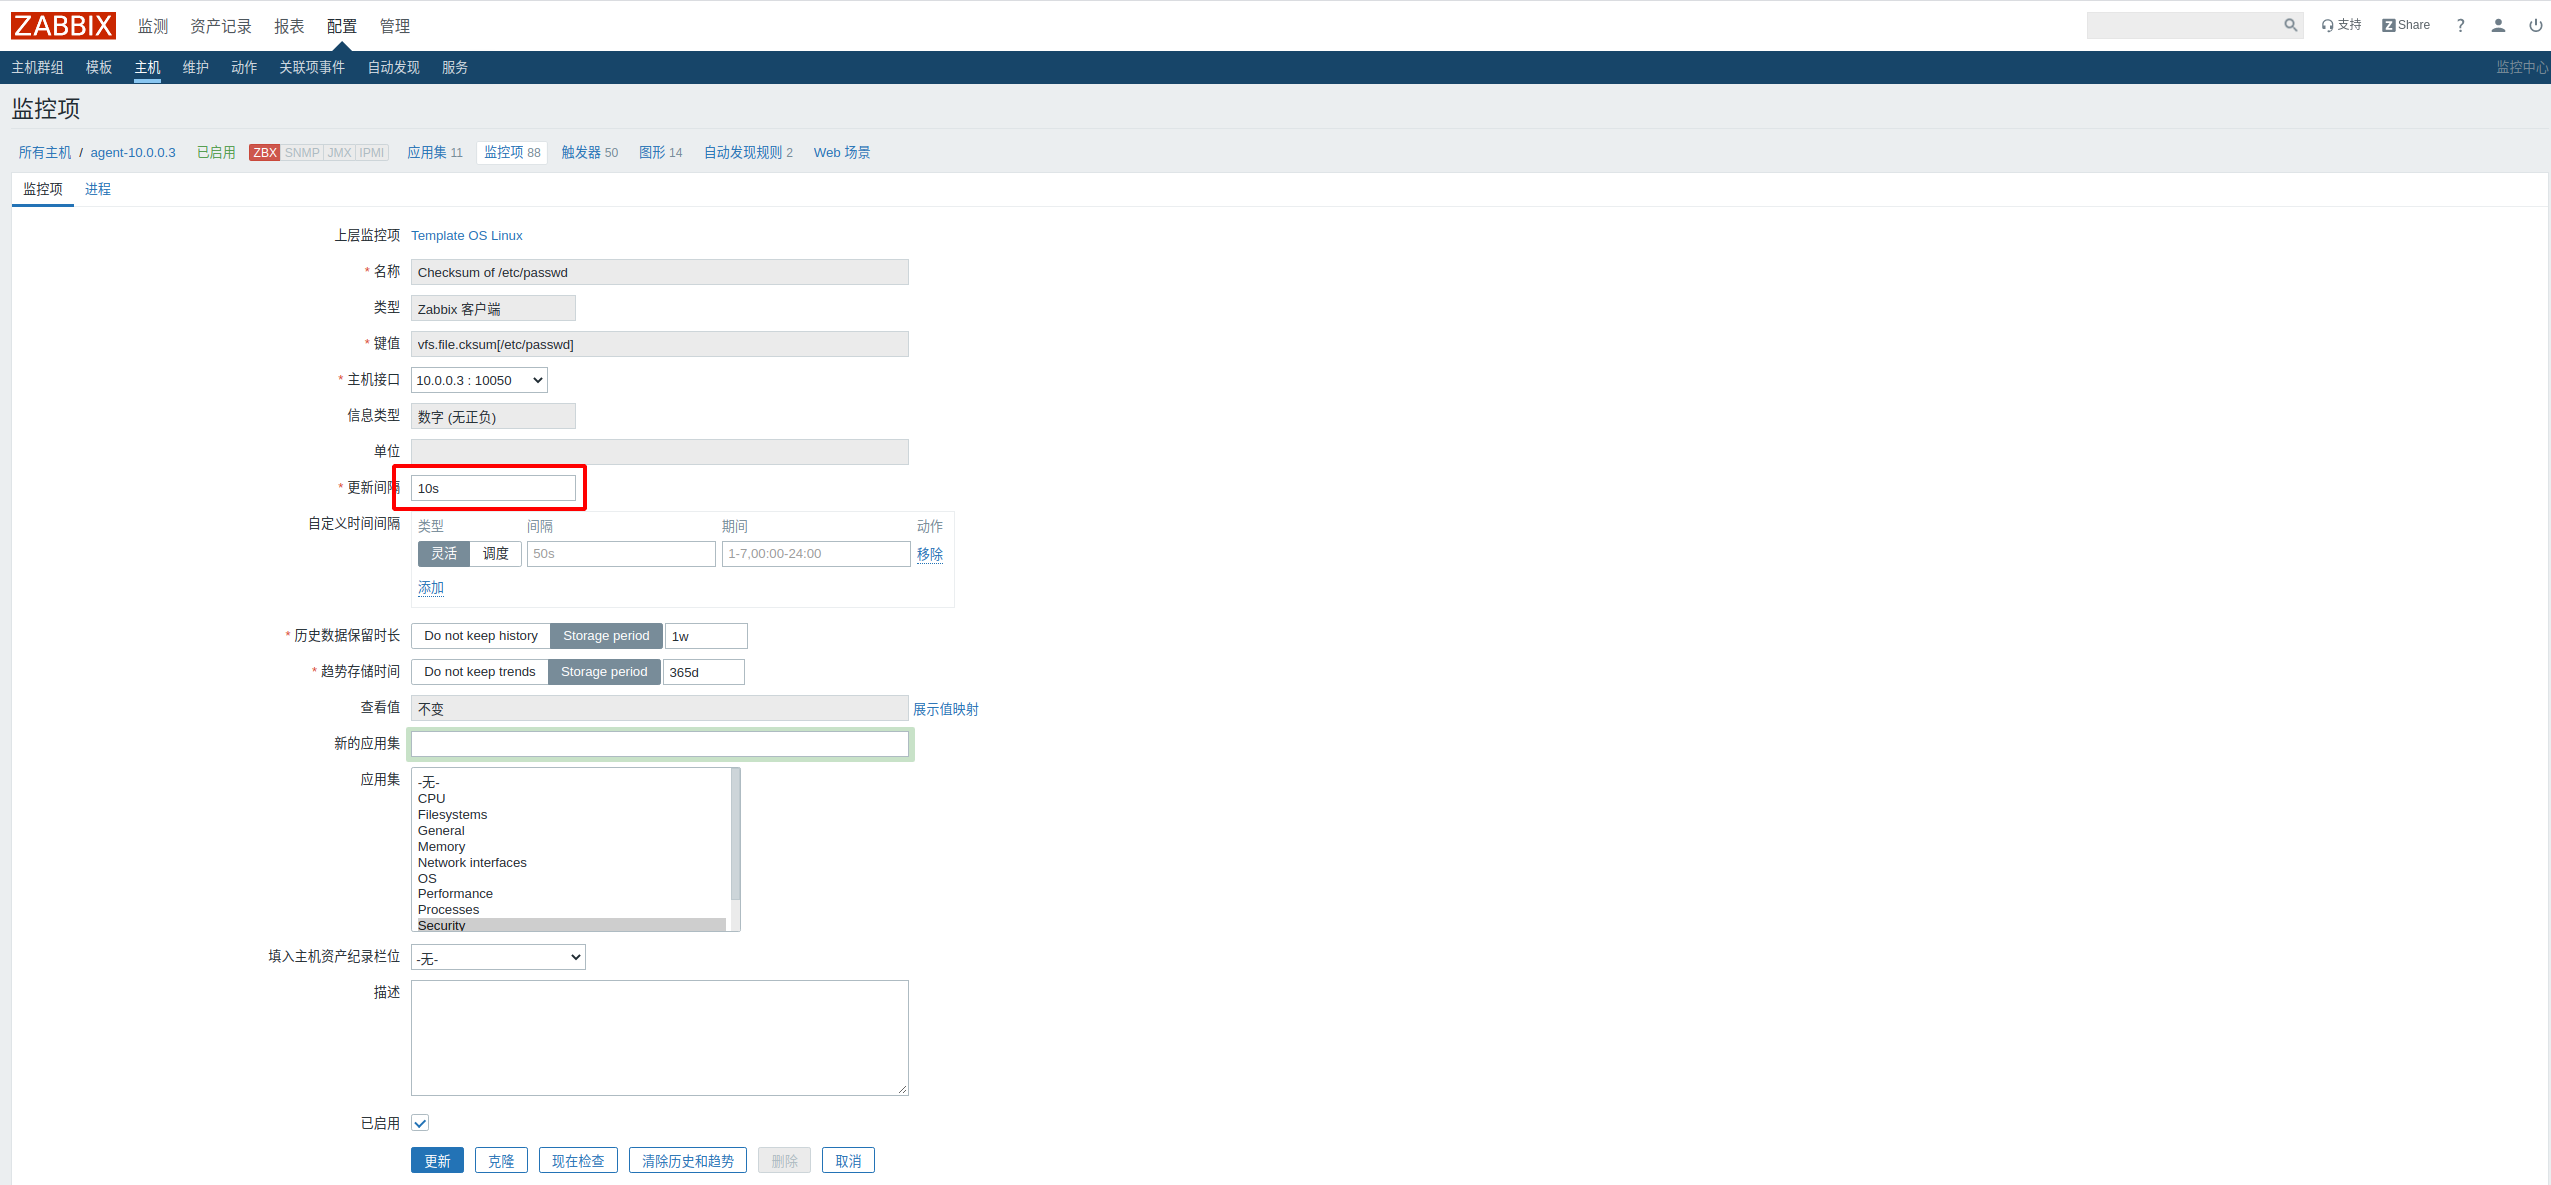2551x1185 pixels.
Task: Open the 所有主机 all hosts link
Action: 45,152
